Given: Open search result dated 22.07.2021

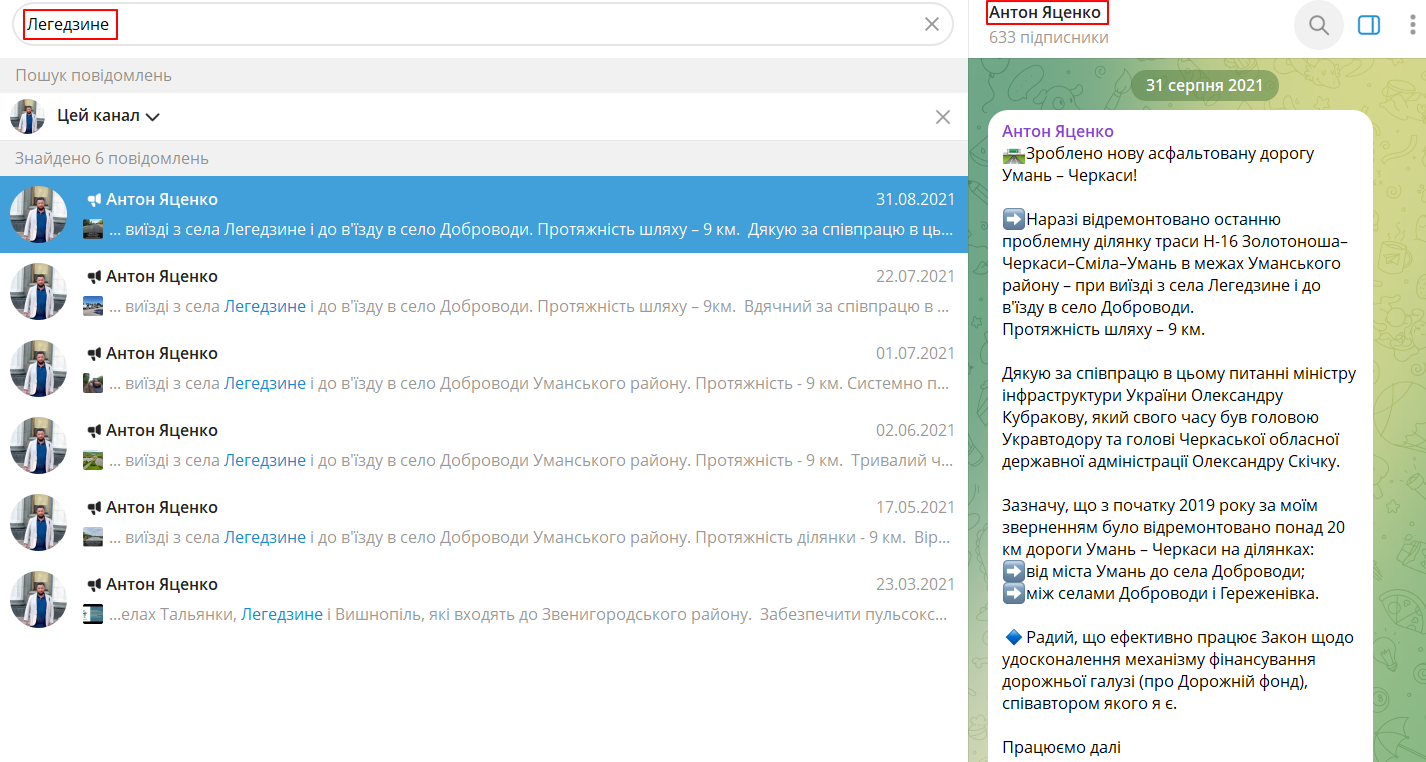Looking at the screenshot, I should [484, 292].
